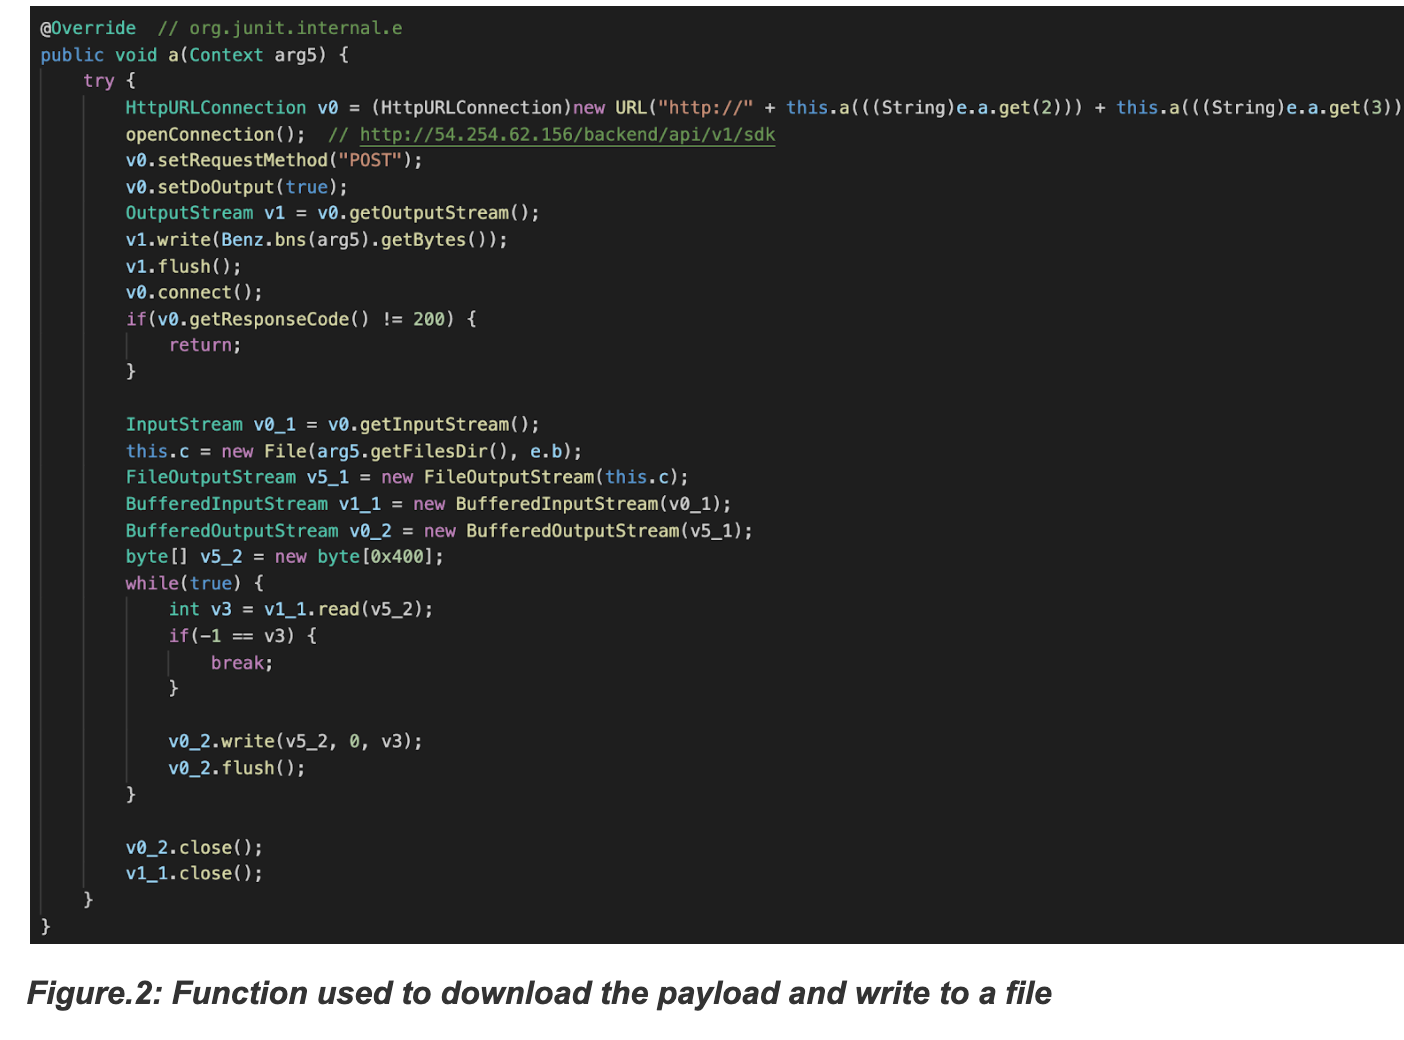Select the v0.connect() line
The height and width of the screenshot is (1040, 1404).
194,292
